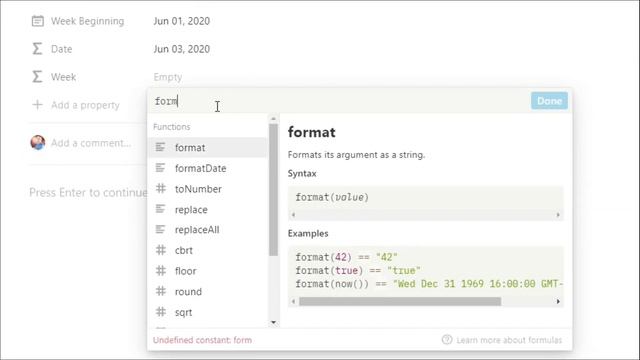640x360 pixels.
Task: Click the Week Beginning property label
Action: tap(87, 21)
